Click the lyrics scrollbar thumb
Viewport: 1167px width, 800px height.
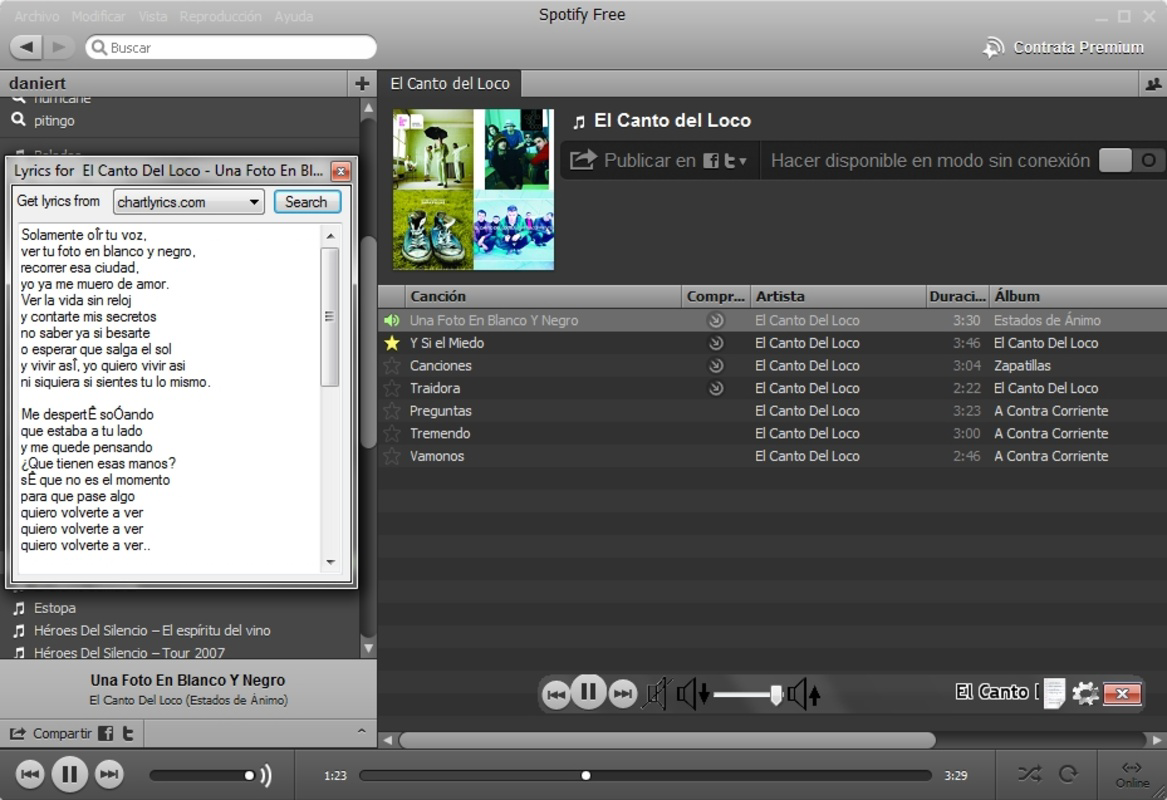330,317
